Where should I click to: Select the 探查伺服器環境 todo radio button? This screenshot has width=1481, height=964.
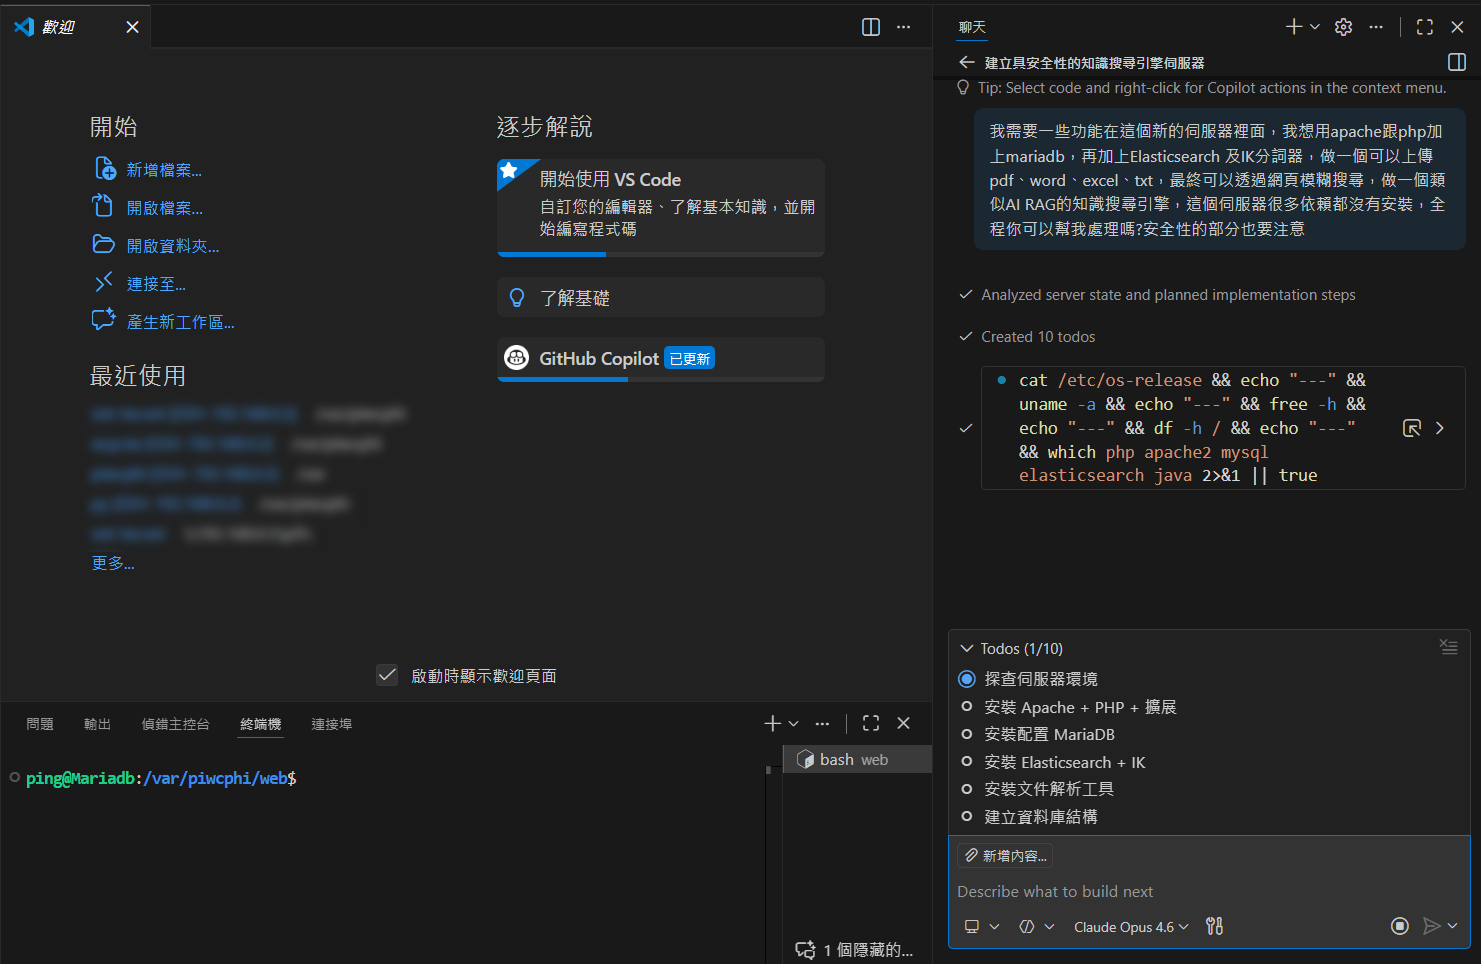(x=966, y=678)
